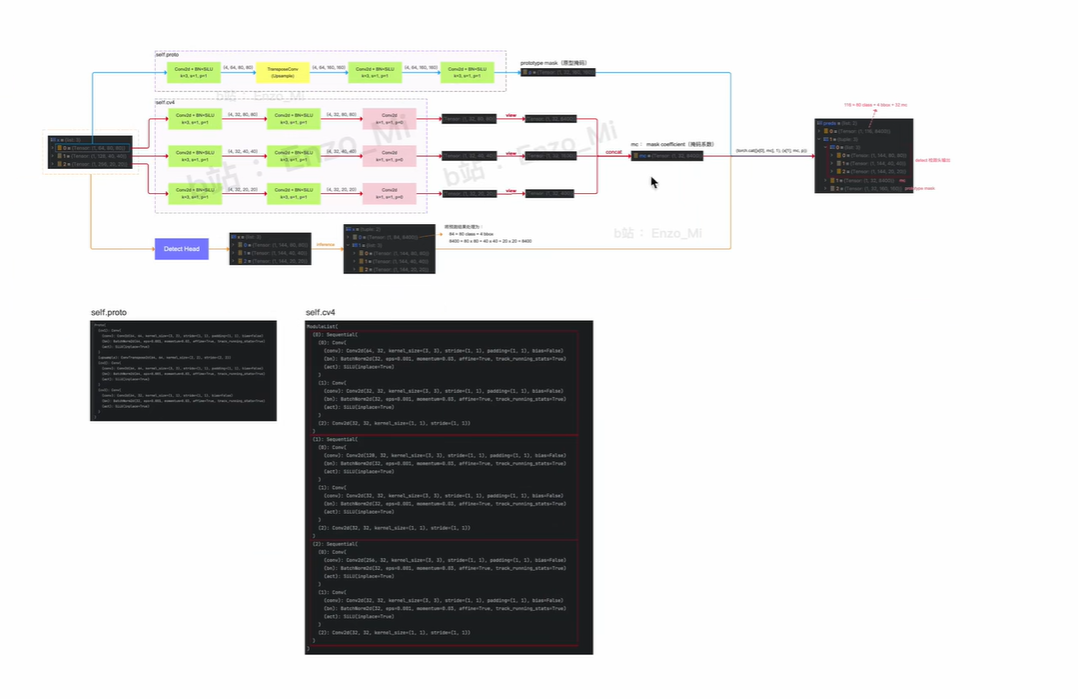Screen dimensions: 1078x699
Task: Select green Conv2d+BN+SiLU block feeding prototype mask
Action: coord(467,72)
